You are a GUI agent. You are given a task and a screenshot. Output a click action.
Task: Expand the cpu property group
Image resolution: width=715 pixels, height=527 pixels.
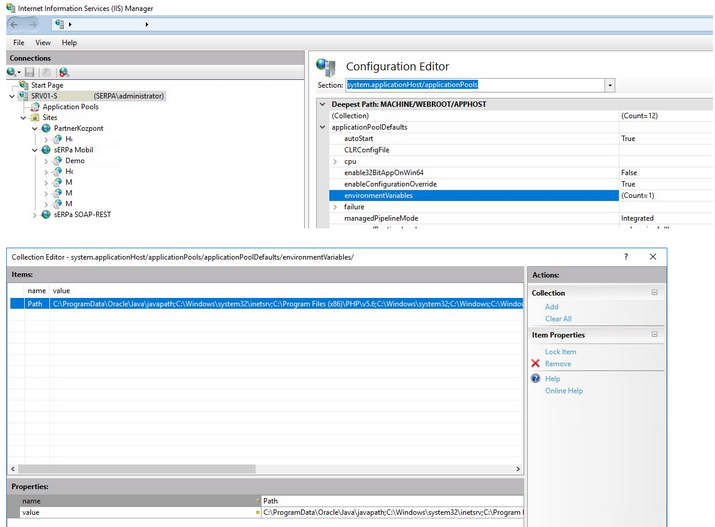click(x=335, y=161)
